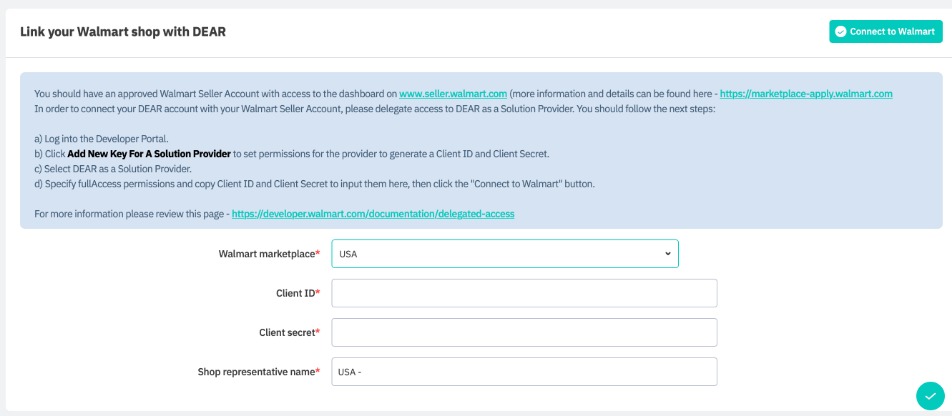Expand the Walmart marketplace dropdown arrow

point(668,254)
